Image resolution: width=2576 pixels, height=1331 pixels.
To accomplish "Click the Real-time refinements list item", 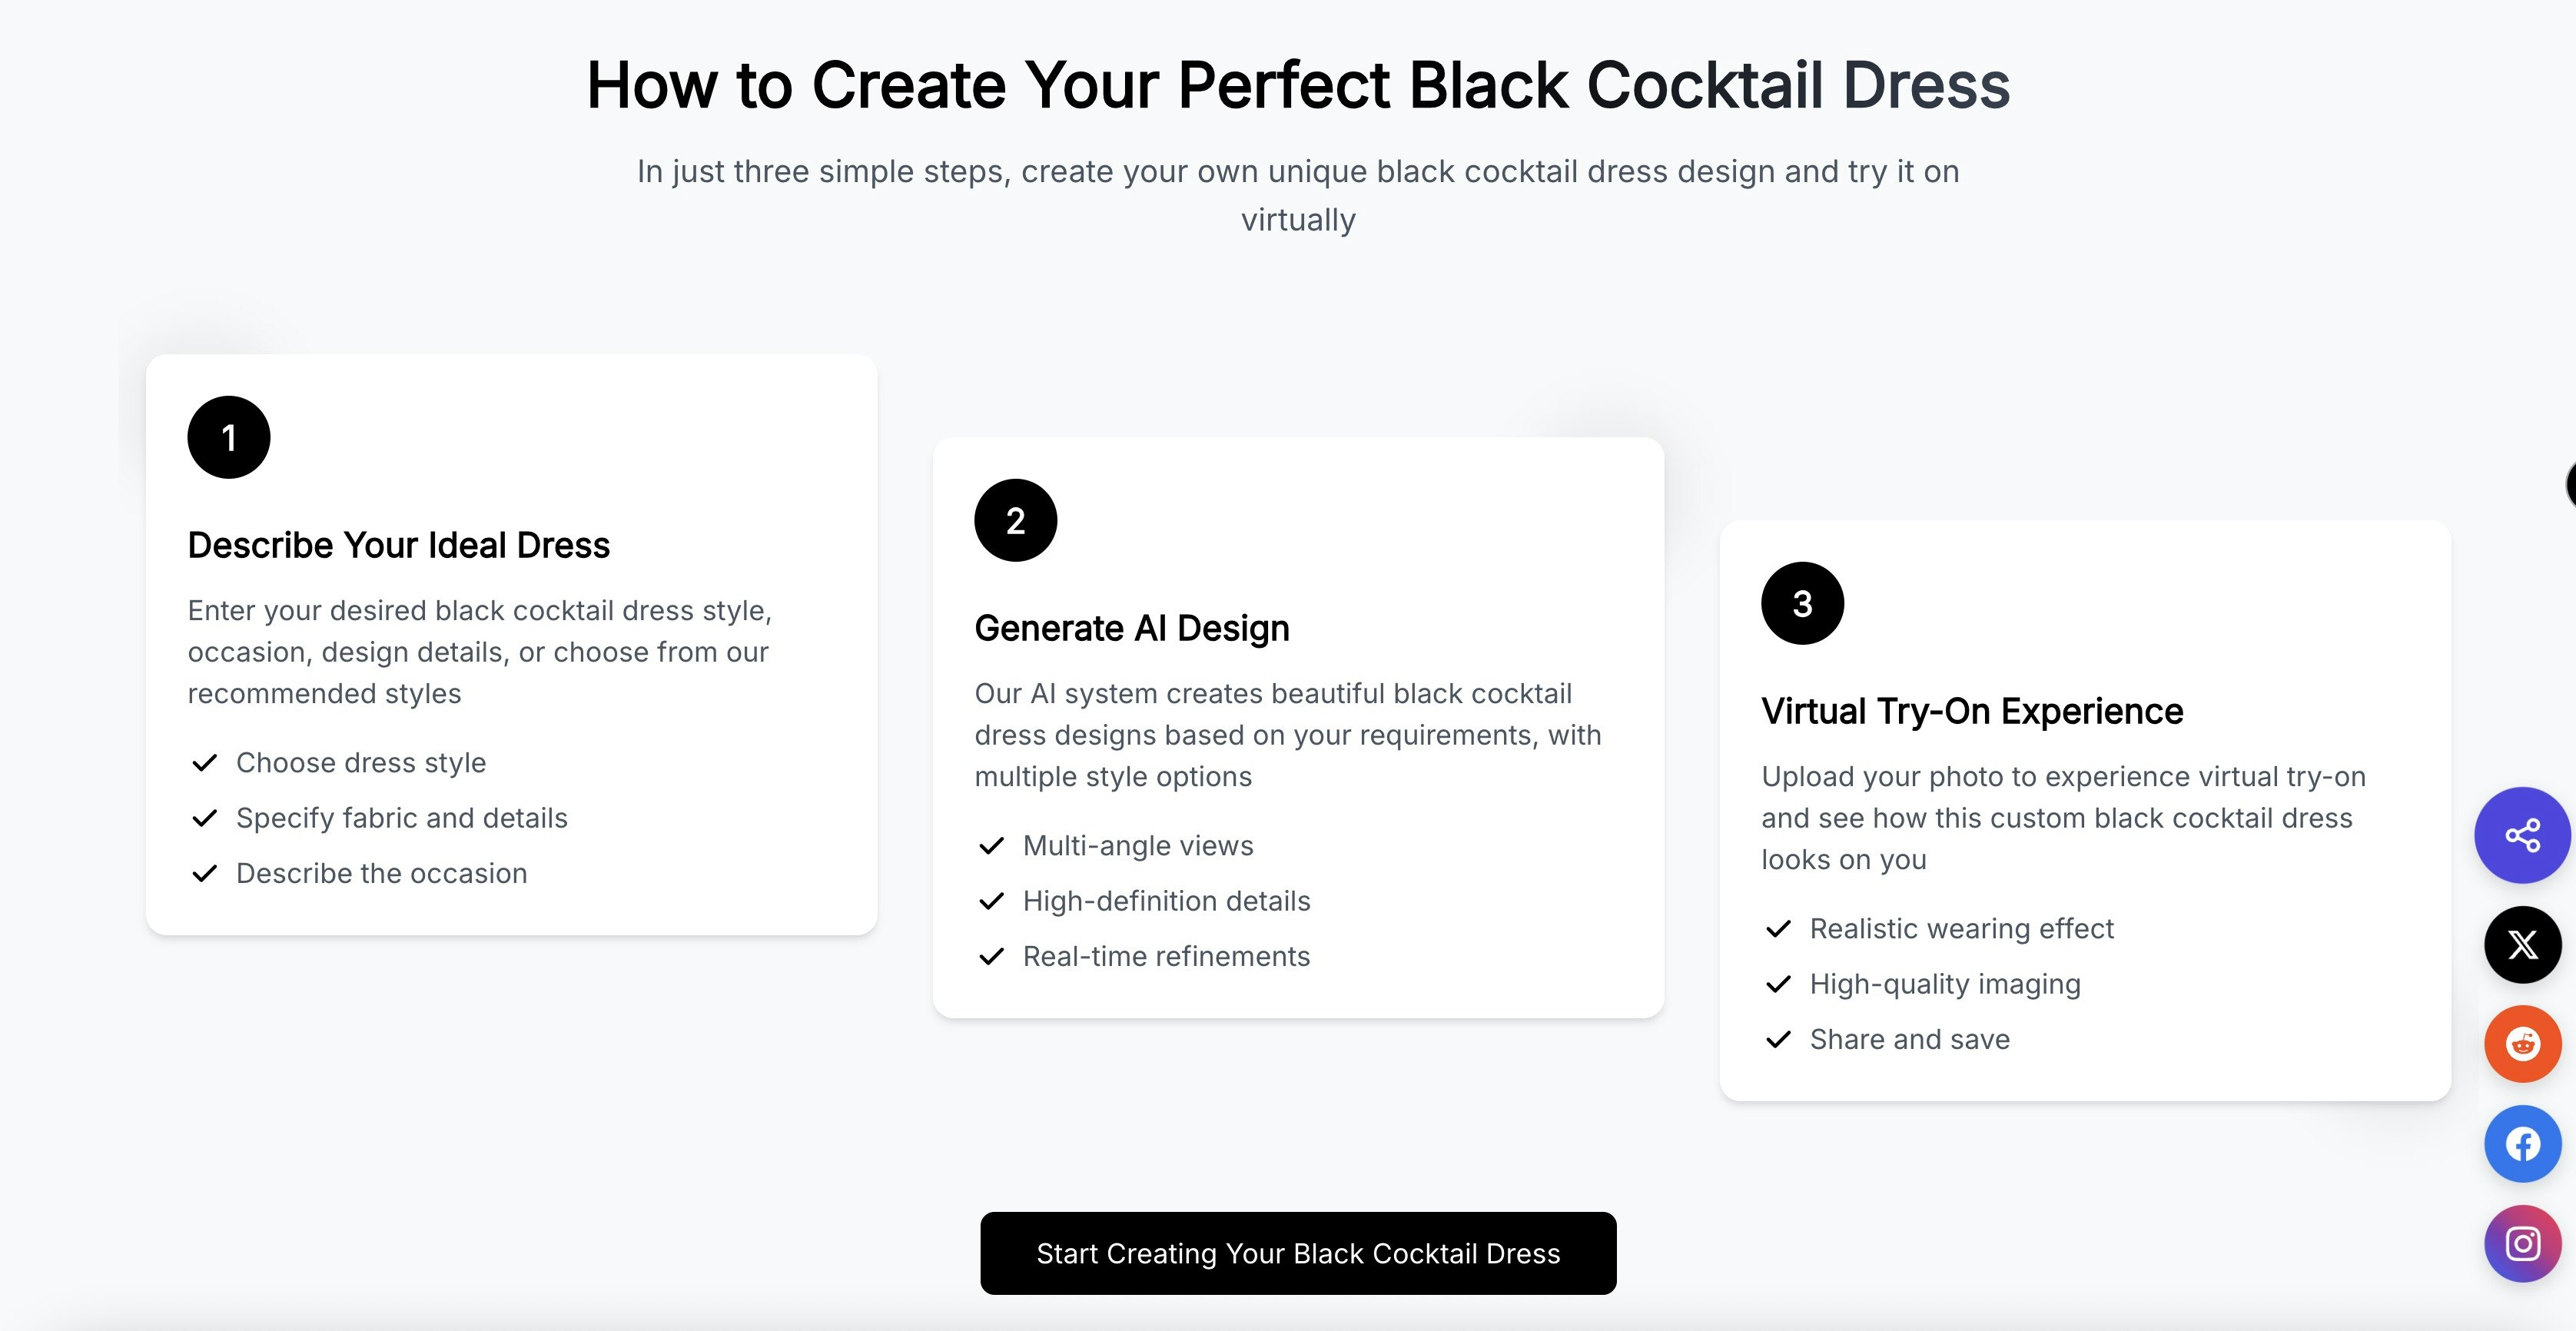I will pos(1165,956).
